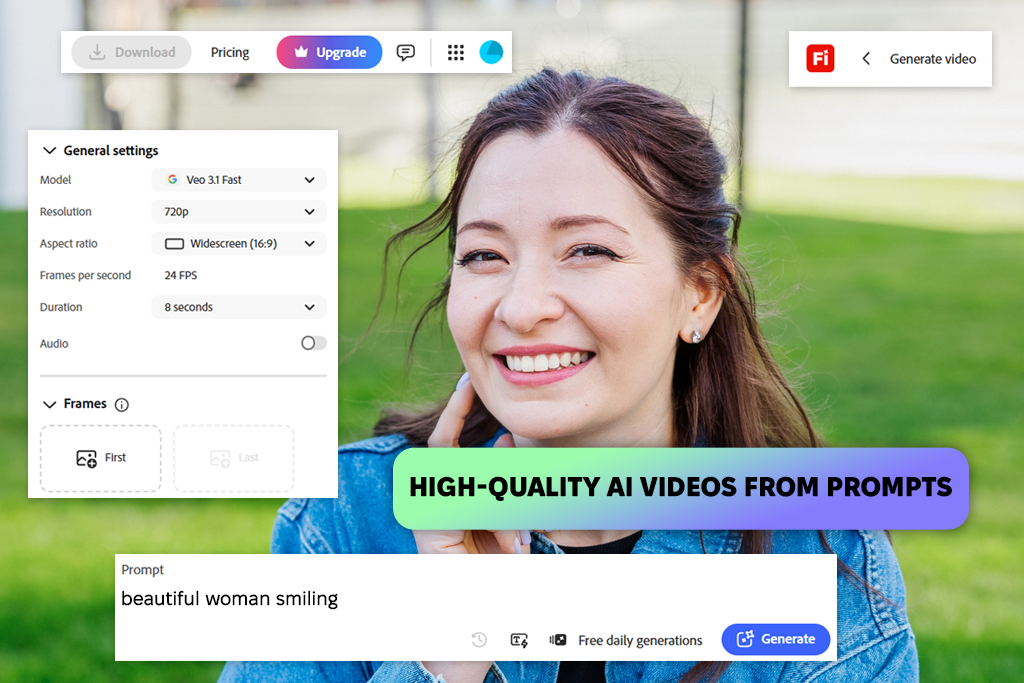Screen dimensions: 1024x683
Task: Click the Download button
Action: tap(131, 52)
